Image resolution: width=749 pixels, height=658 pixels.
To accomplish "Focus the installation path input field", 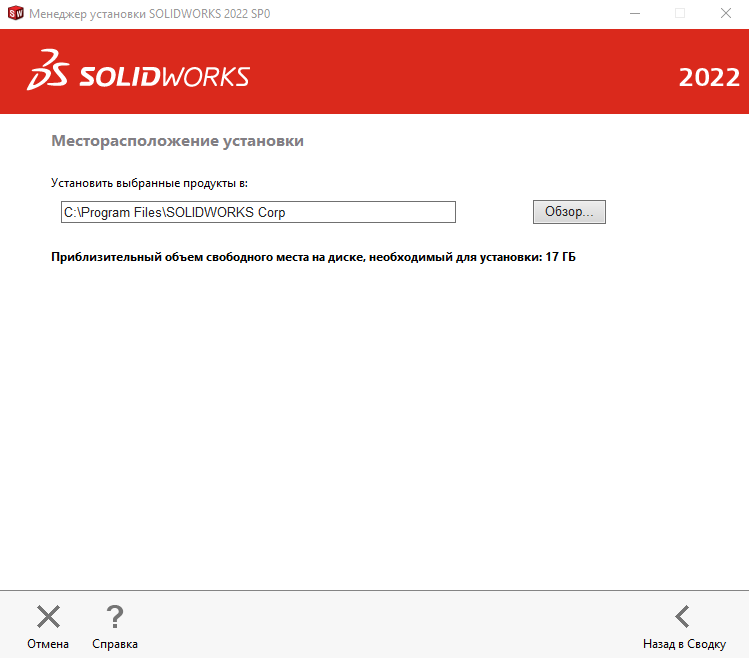I will (258, 212).
